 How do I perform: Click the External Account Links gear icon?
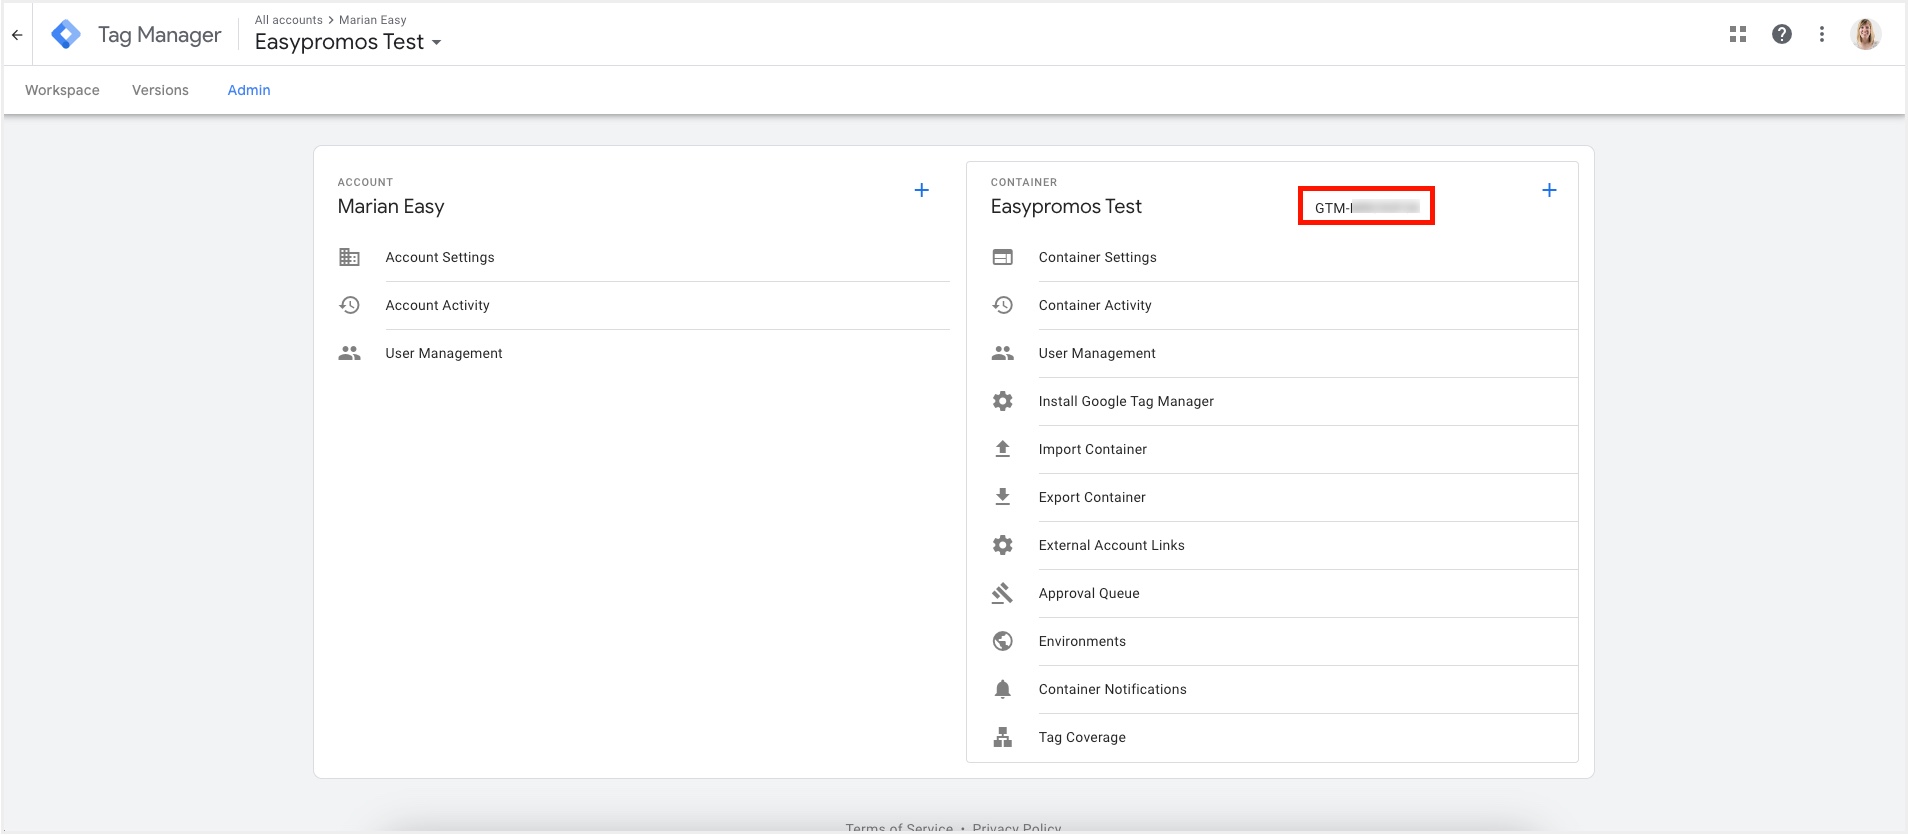pyautogui.click(x=1003, y=545)
